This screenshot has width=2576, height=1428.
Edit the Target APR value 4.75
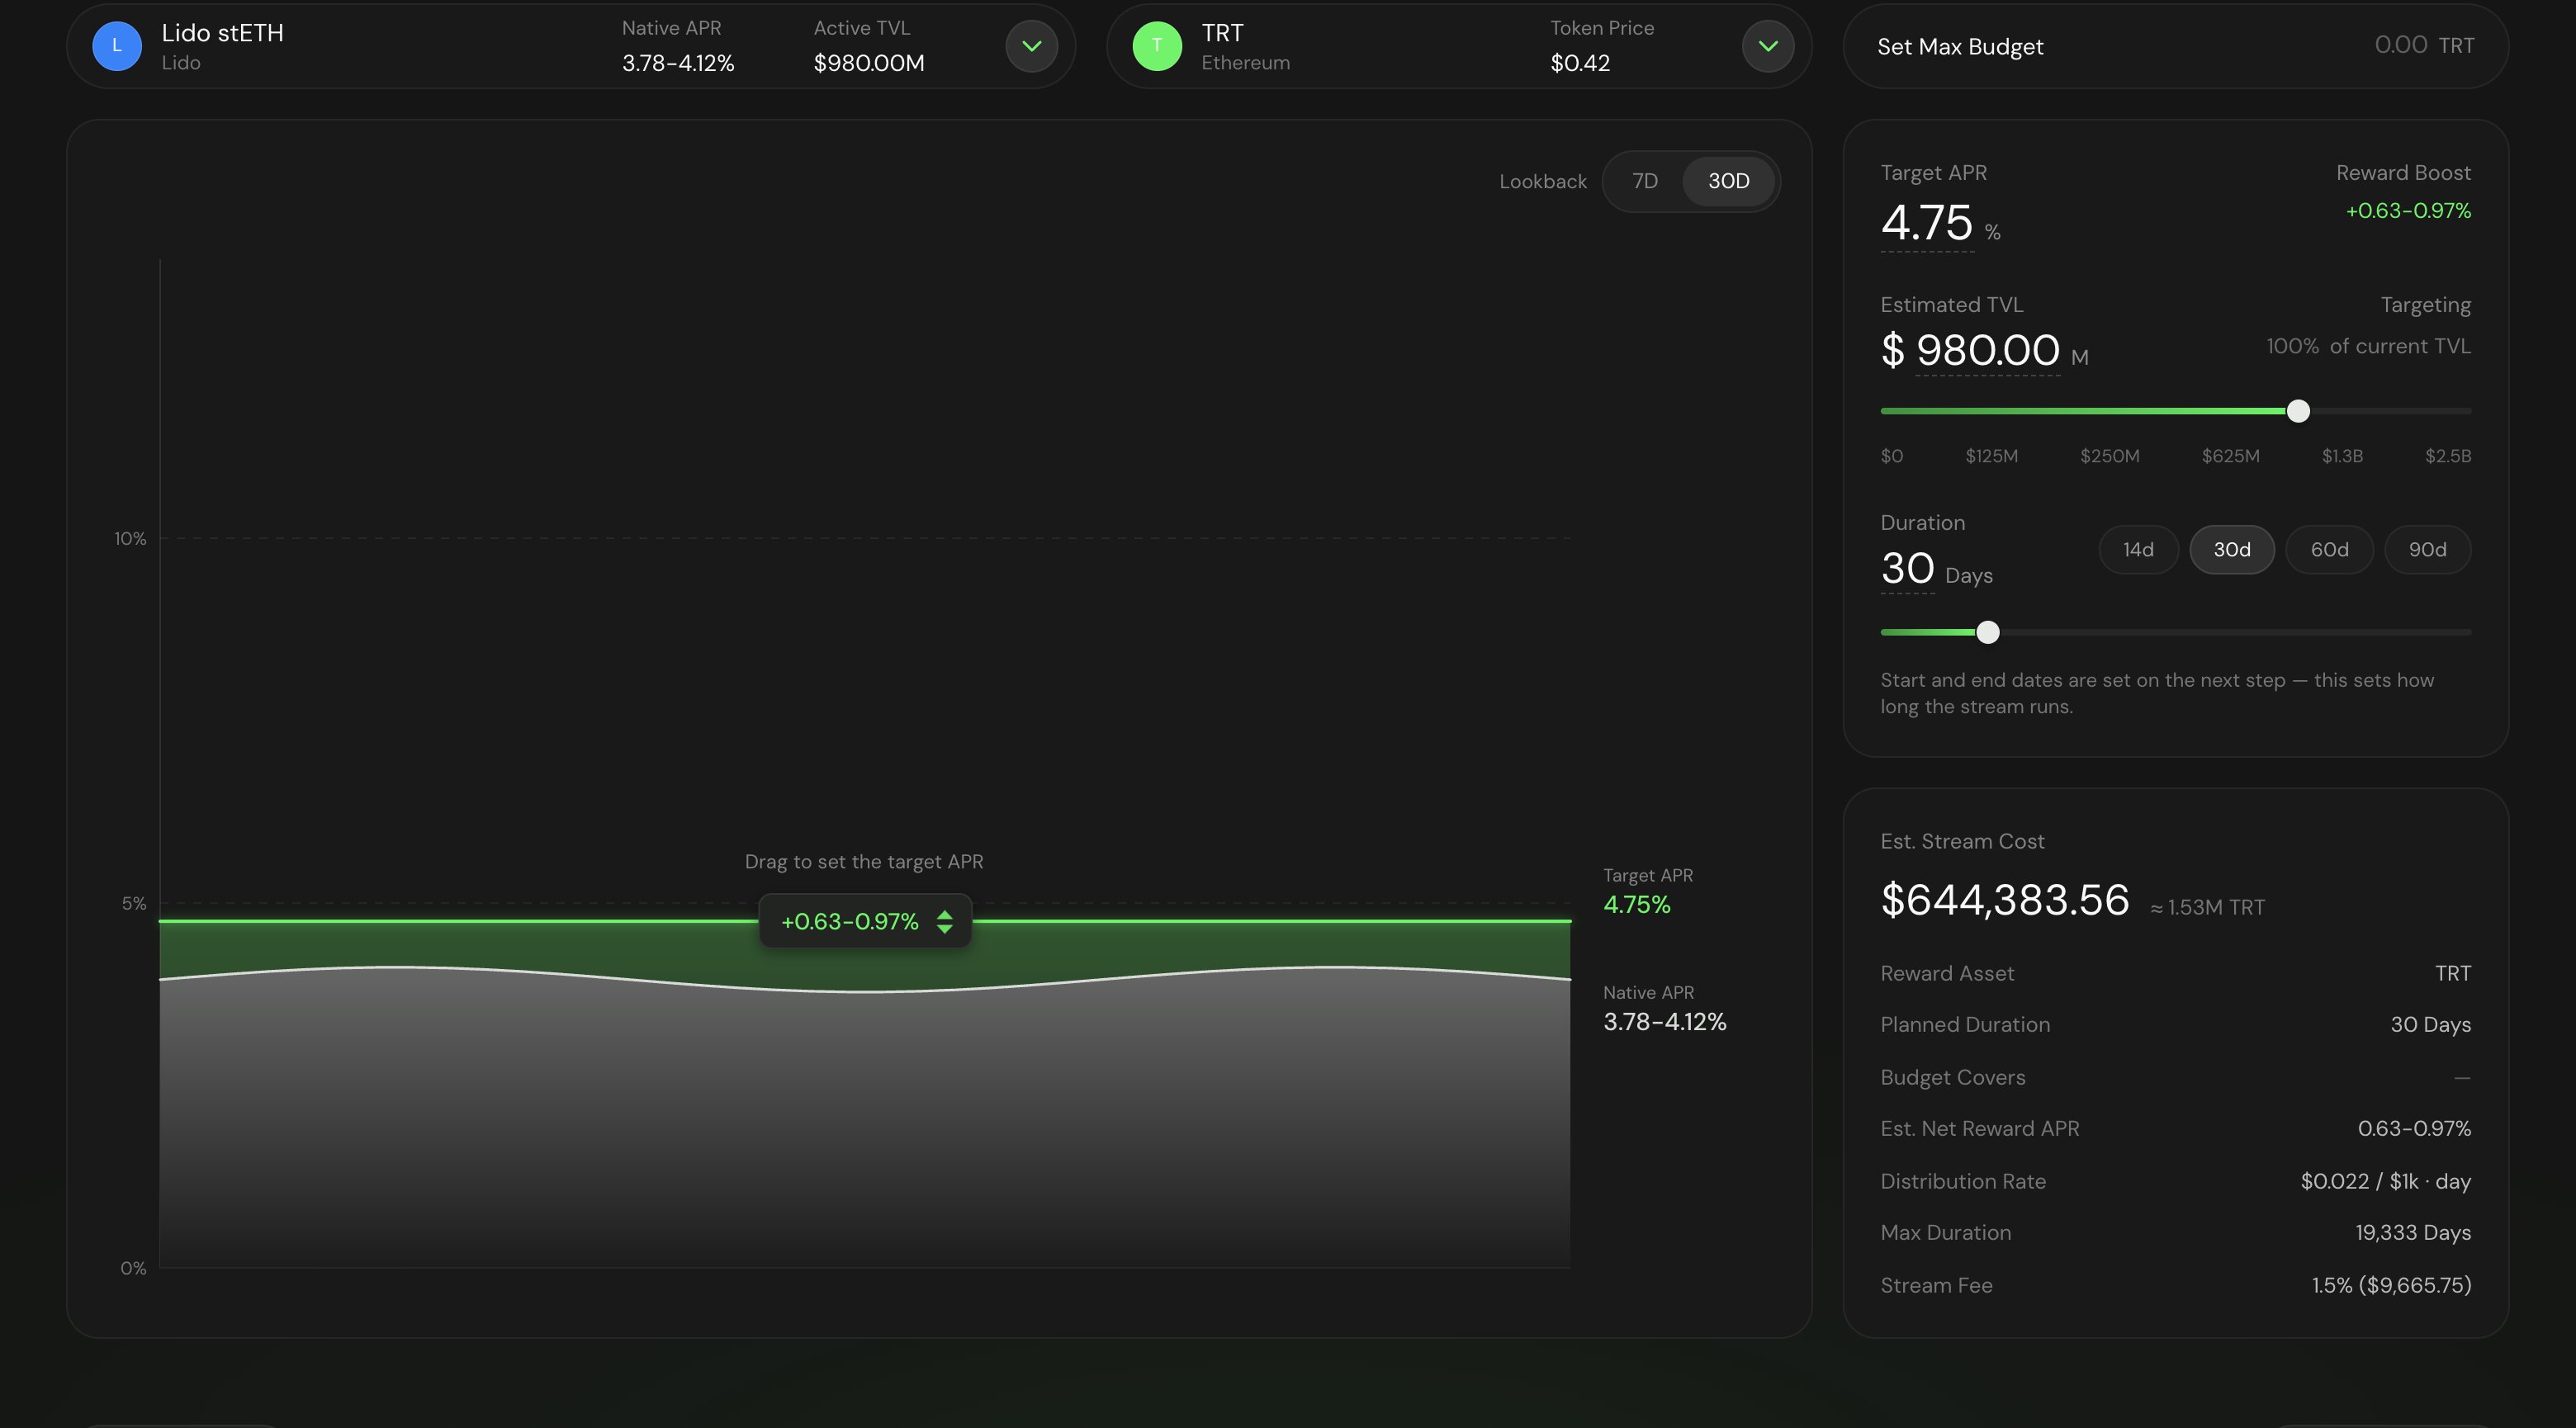[1927, 222]
